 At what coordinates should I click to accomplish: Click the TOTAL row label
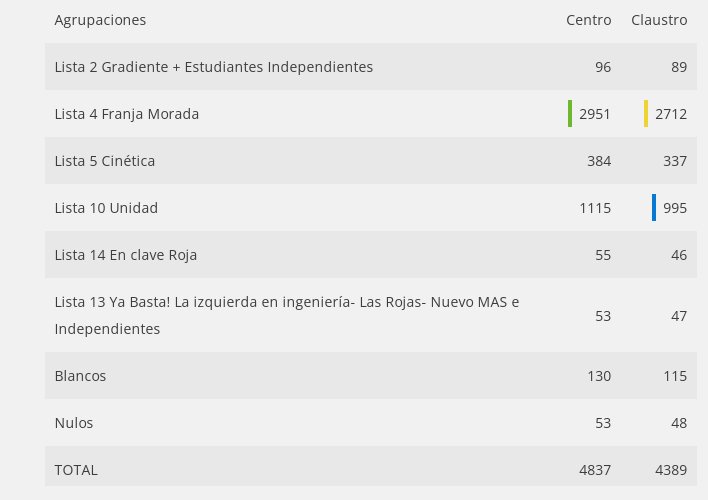[76, 470]
